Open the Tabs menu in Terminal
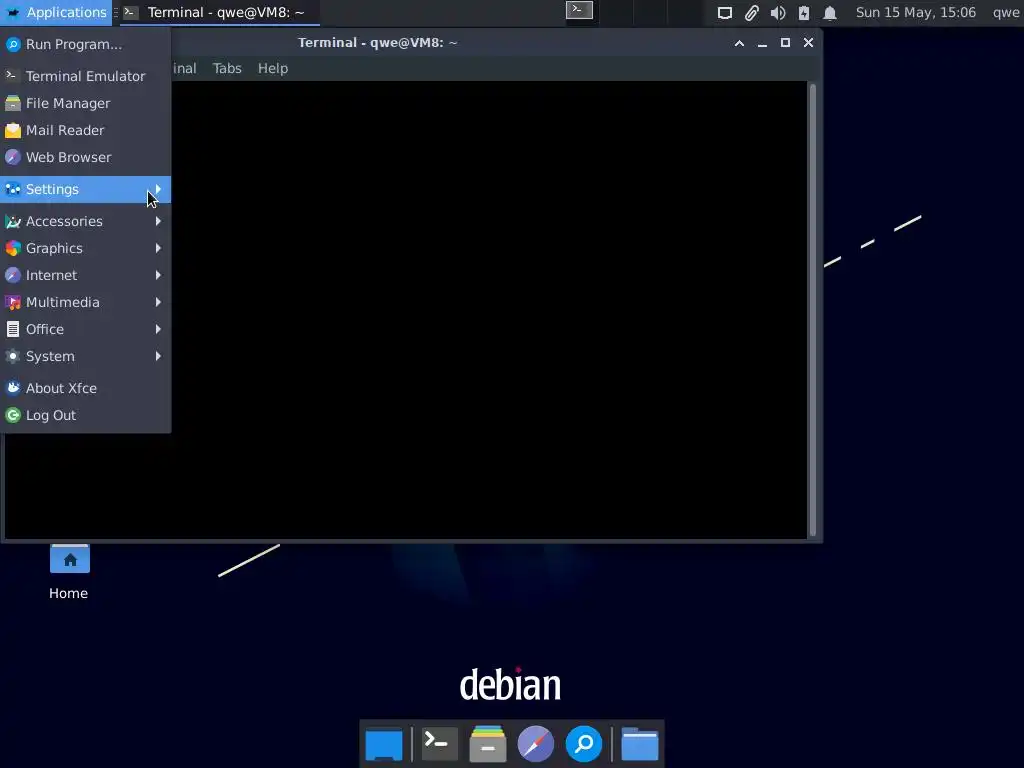 click(227, 68)
